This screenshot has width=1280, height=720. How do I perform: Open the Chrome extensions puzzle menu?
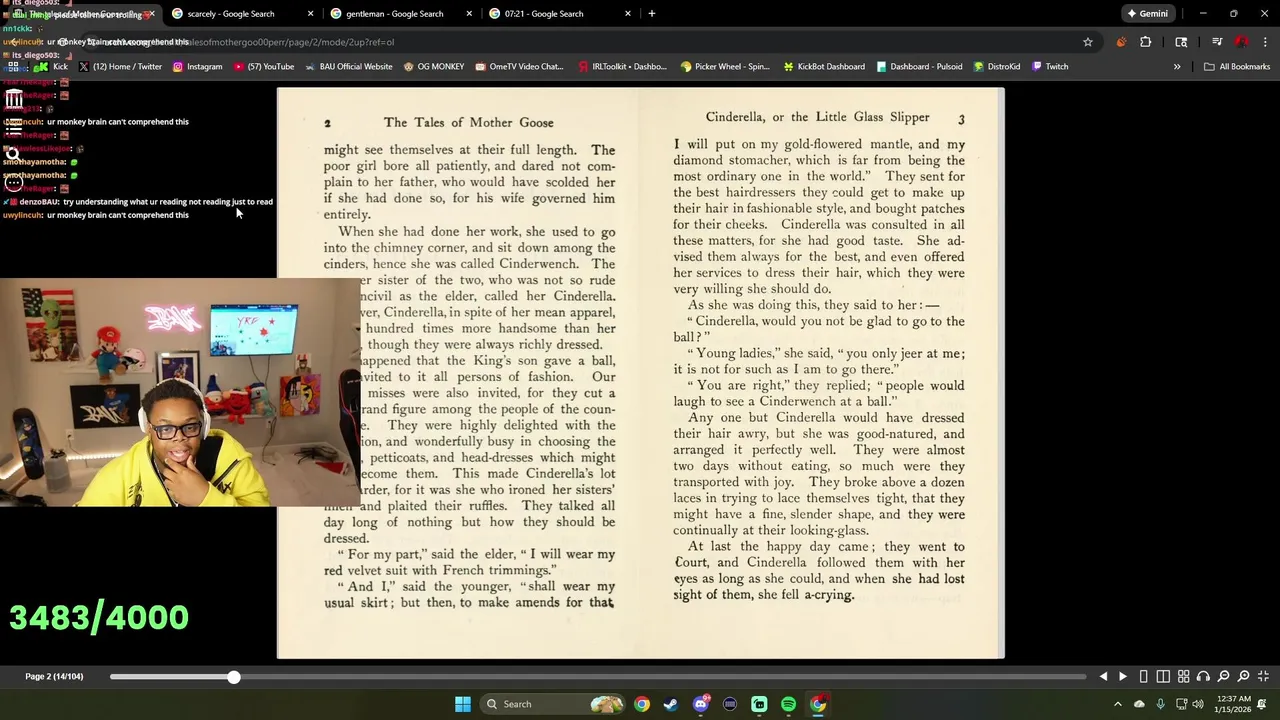[x=1146, y=42]
